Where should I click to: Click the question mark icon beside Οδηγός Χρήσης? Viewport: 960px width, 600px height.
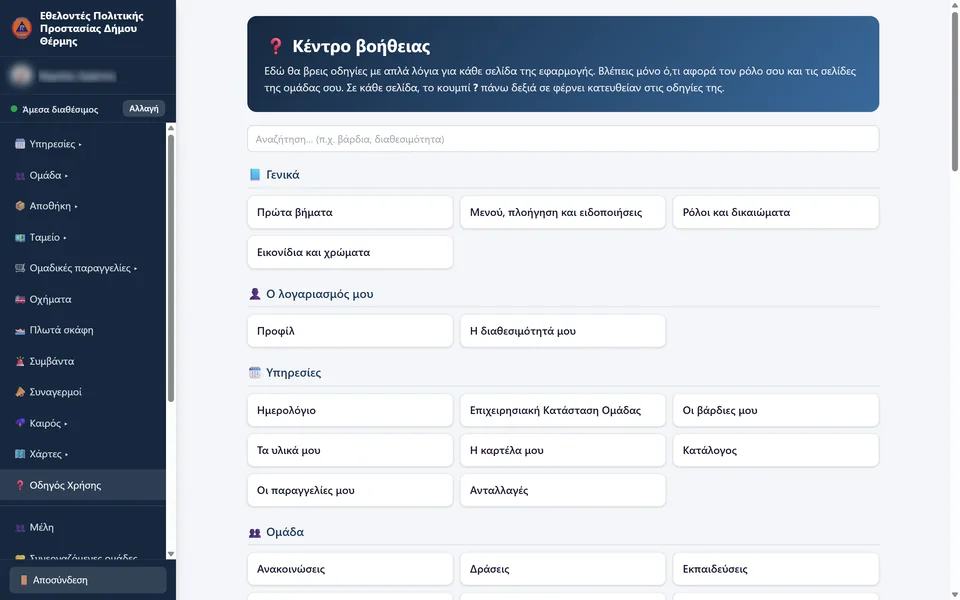(20, 485)
